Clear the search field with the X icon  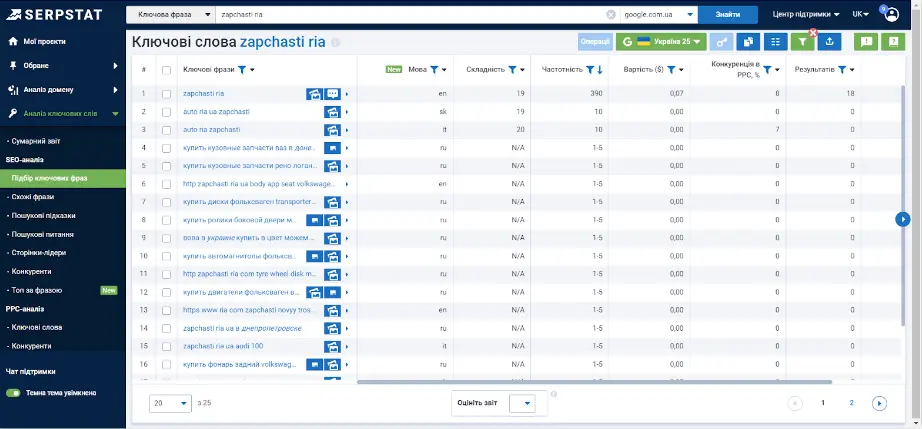coord(611,15)
